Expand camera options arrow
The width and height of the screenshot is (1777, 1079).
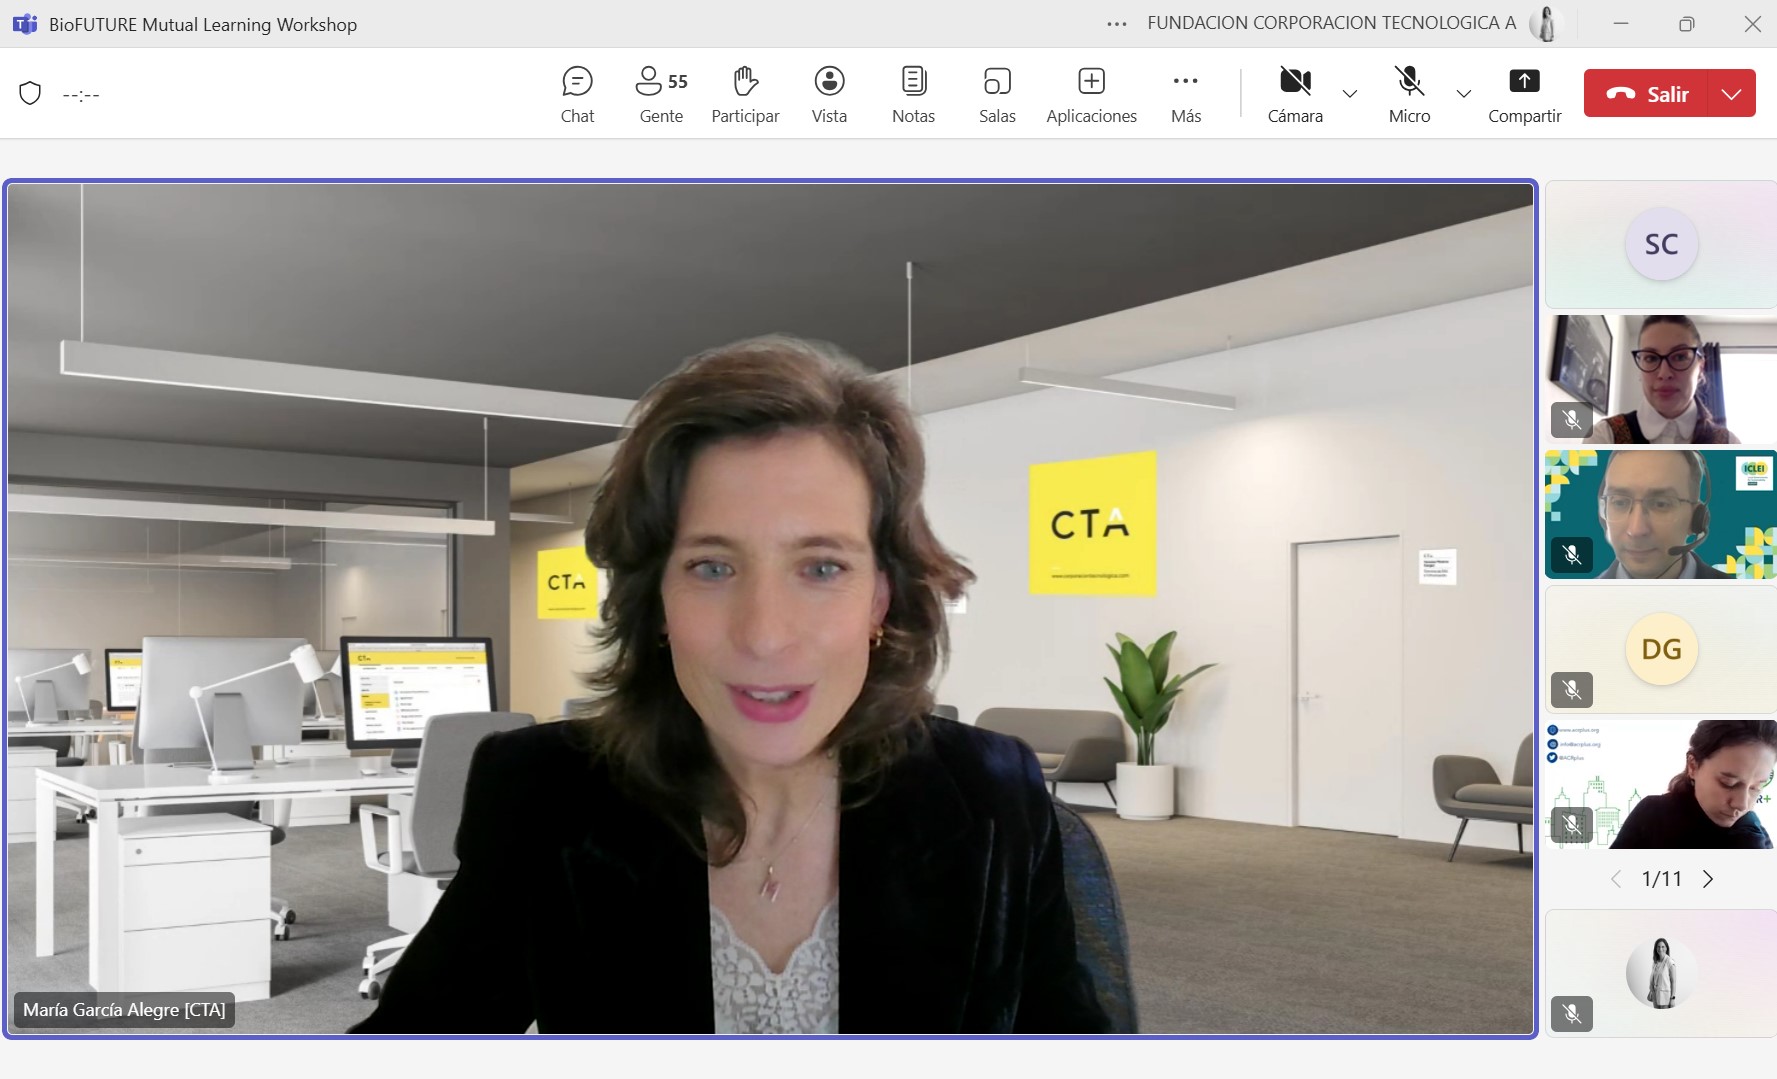pos(1350,94)
